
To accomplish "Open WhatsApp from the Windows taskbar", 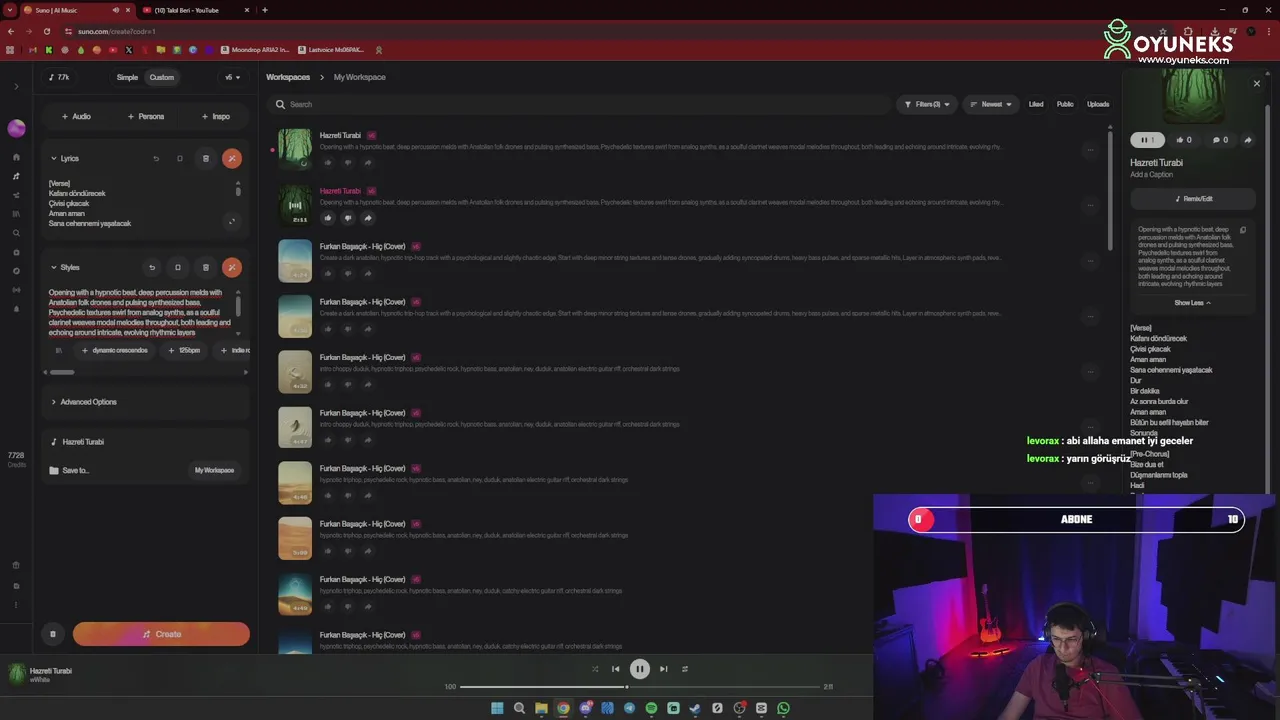I will point(783,708).
